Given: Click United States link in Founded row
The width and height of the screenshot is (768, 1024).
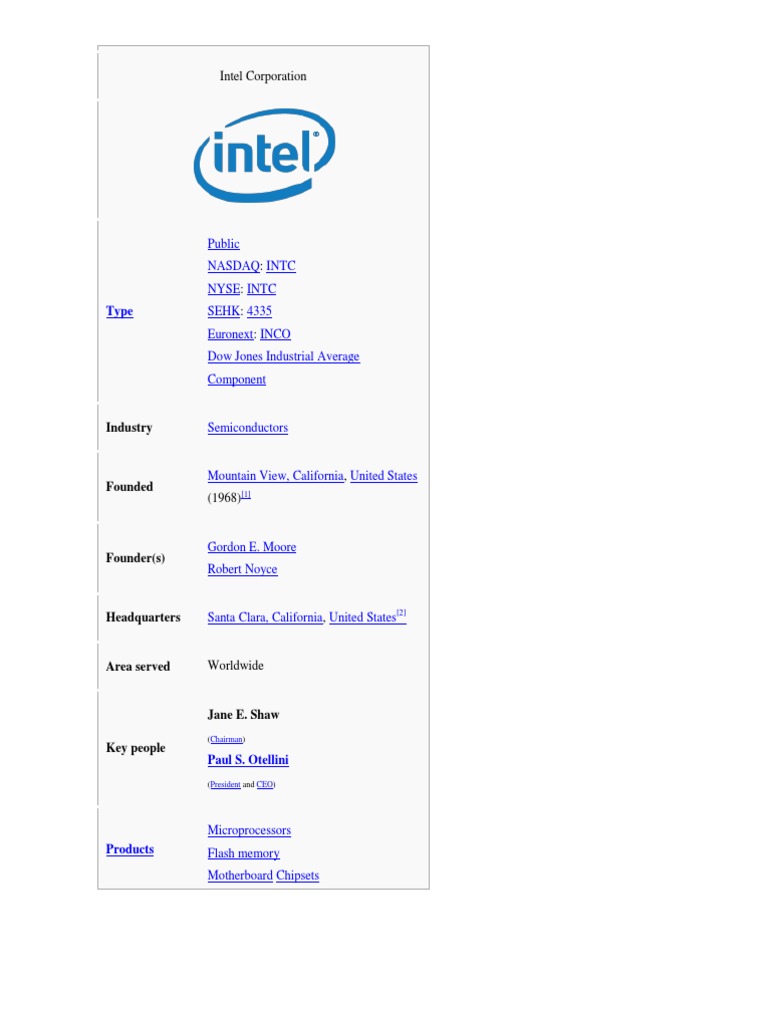Looking at the screenshot, I should click(x=383, y=475).
